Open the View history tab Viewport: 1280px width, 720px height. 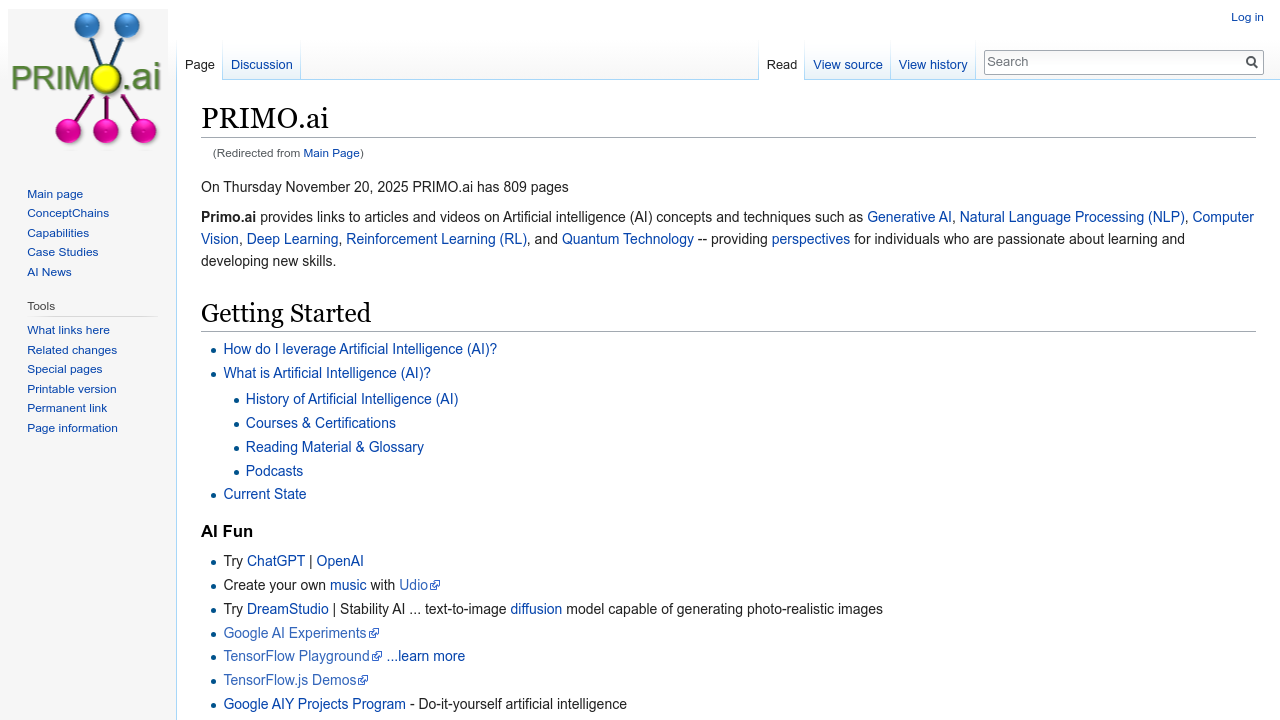tap(932, 64)
